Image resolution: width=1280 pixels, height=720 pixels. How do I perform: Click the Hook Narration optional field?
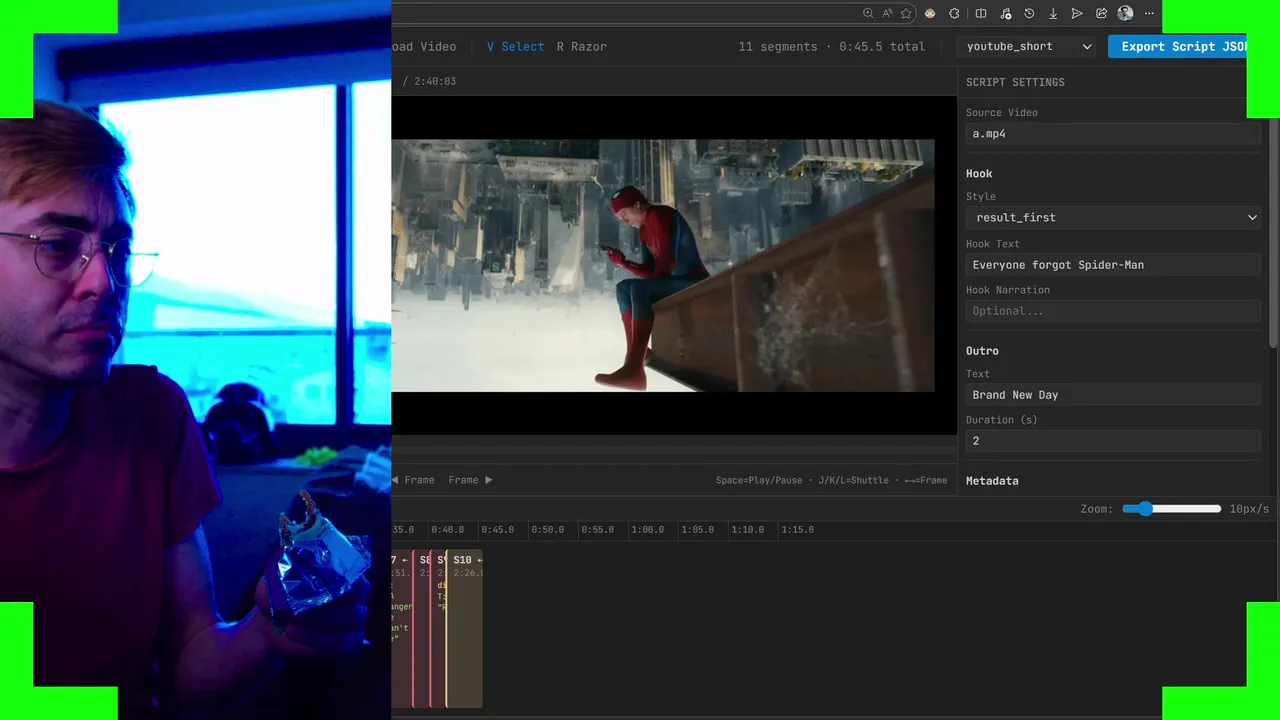point(1114,311)
